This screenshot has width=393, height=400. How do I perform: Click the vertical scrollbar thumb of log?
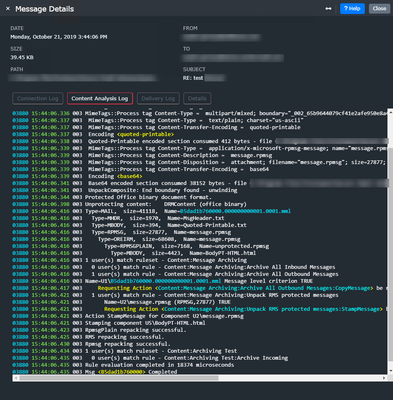click(x=390, y=254)
